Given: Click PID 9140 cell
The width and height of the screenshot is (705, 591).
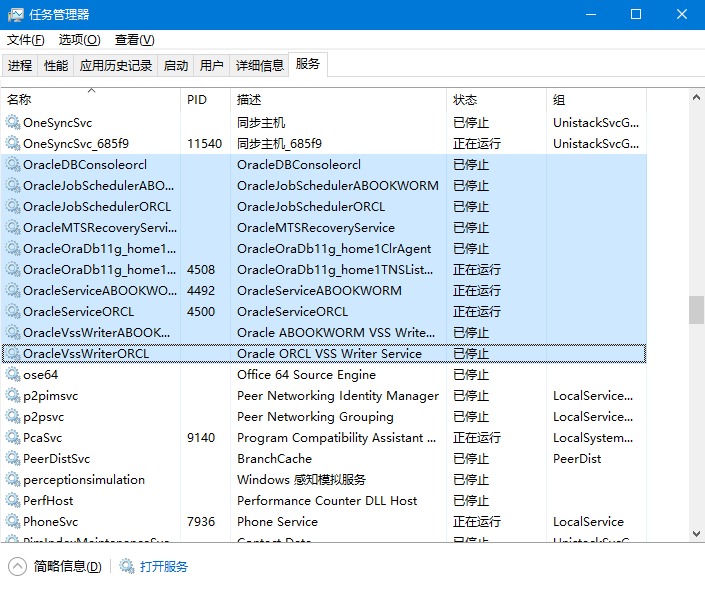Looking at the screenshot, I should click(201, 438).
